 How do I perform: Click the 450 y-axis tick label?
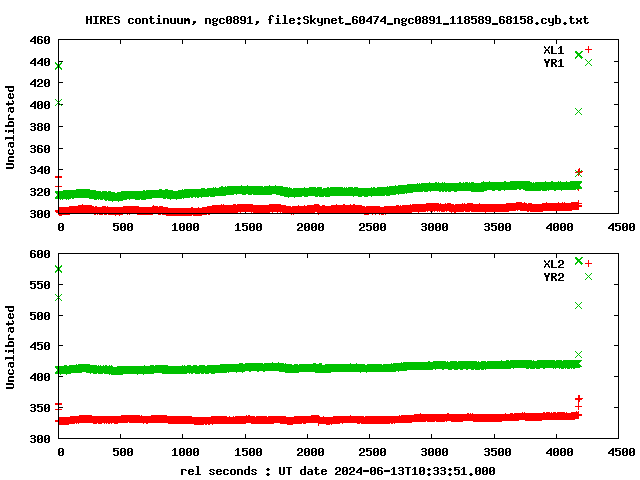click(40, 346)
